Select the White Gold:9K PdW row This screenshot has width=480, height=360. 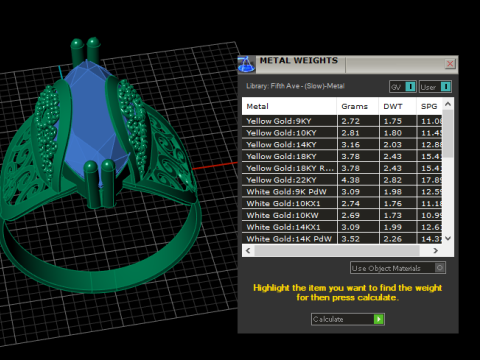click(x=342, y=192)
